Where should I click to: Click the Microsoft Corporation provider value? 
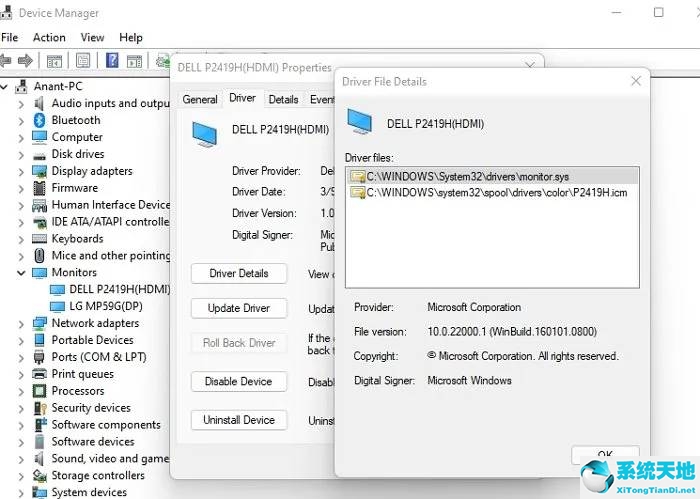tap(474, 307)
